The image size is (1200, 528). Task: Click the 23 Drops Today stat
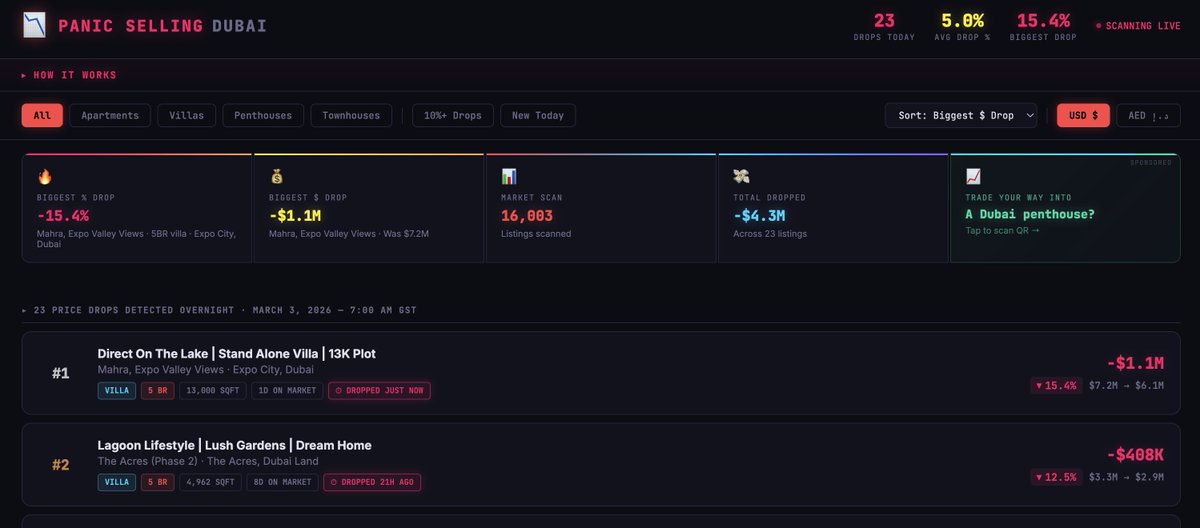coord(884,26)
